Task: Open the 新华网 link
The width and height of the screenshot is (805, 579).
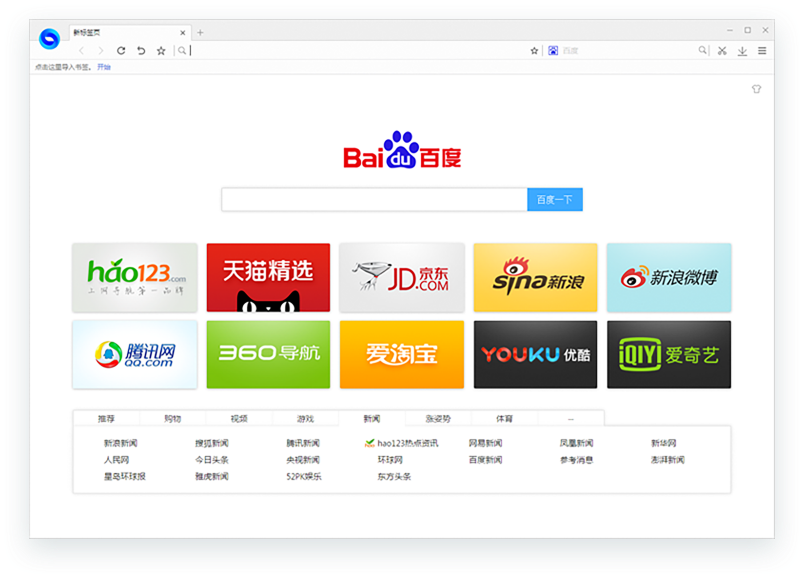Action: point(663,443)
